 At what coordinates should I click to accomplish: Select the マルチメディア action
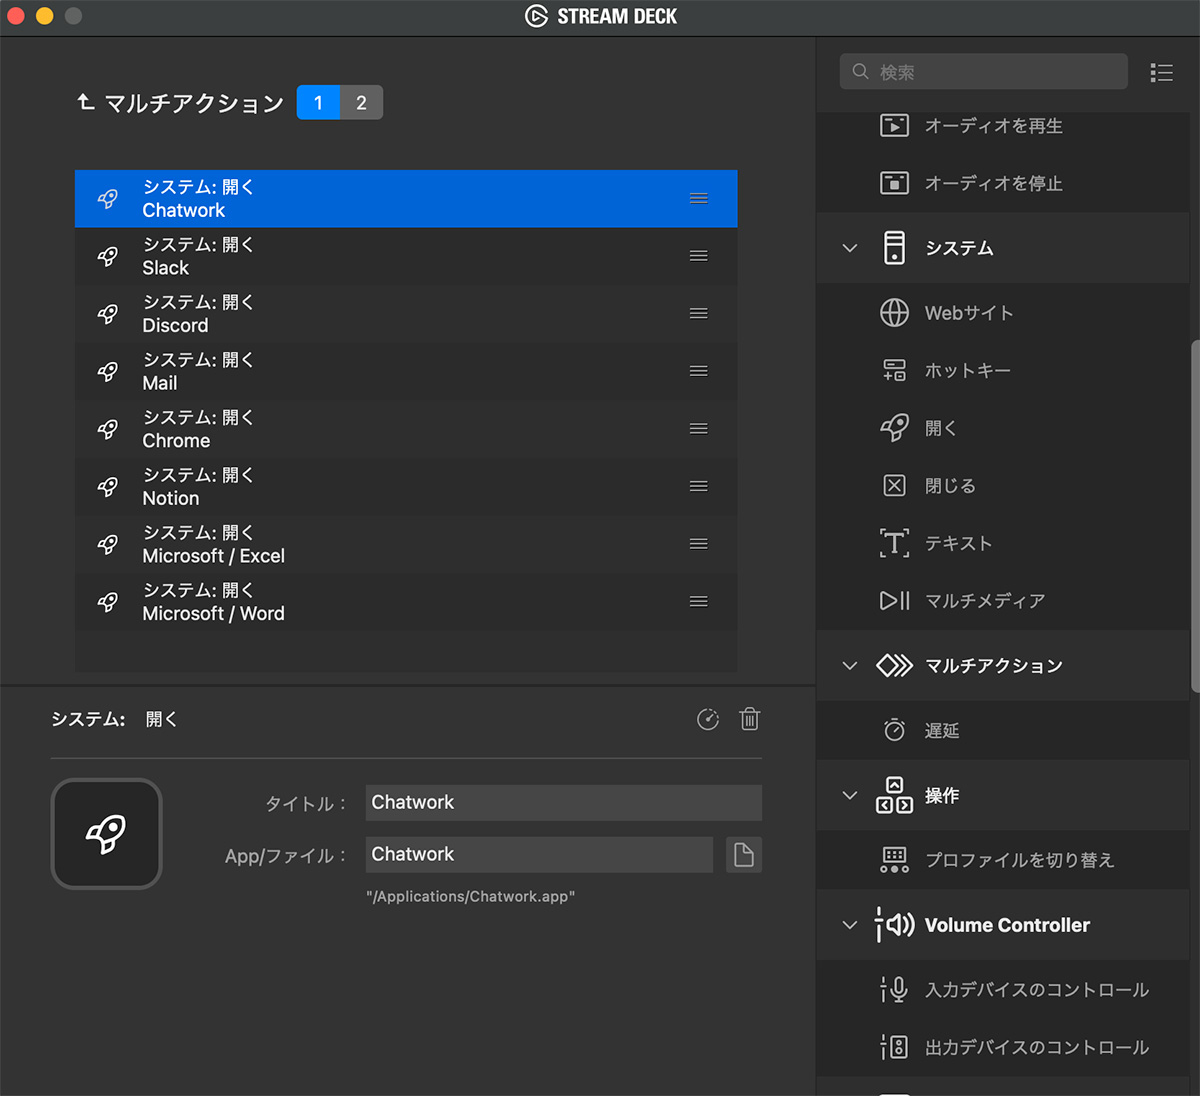tap(1002, 600)
